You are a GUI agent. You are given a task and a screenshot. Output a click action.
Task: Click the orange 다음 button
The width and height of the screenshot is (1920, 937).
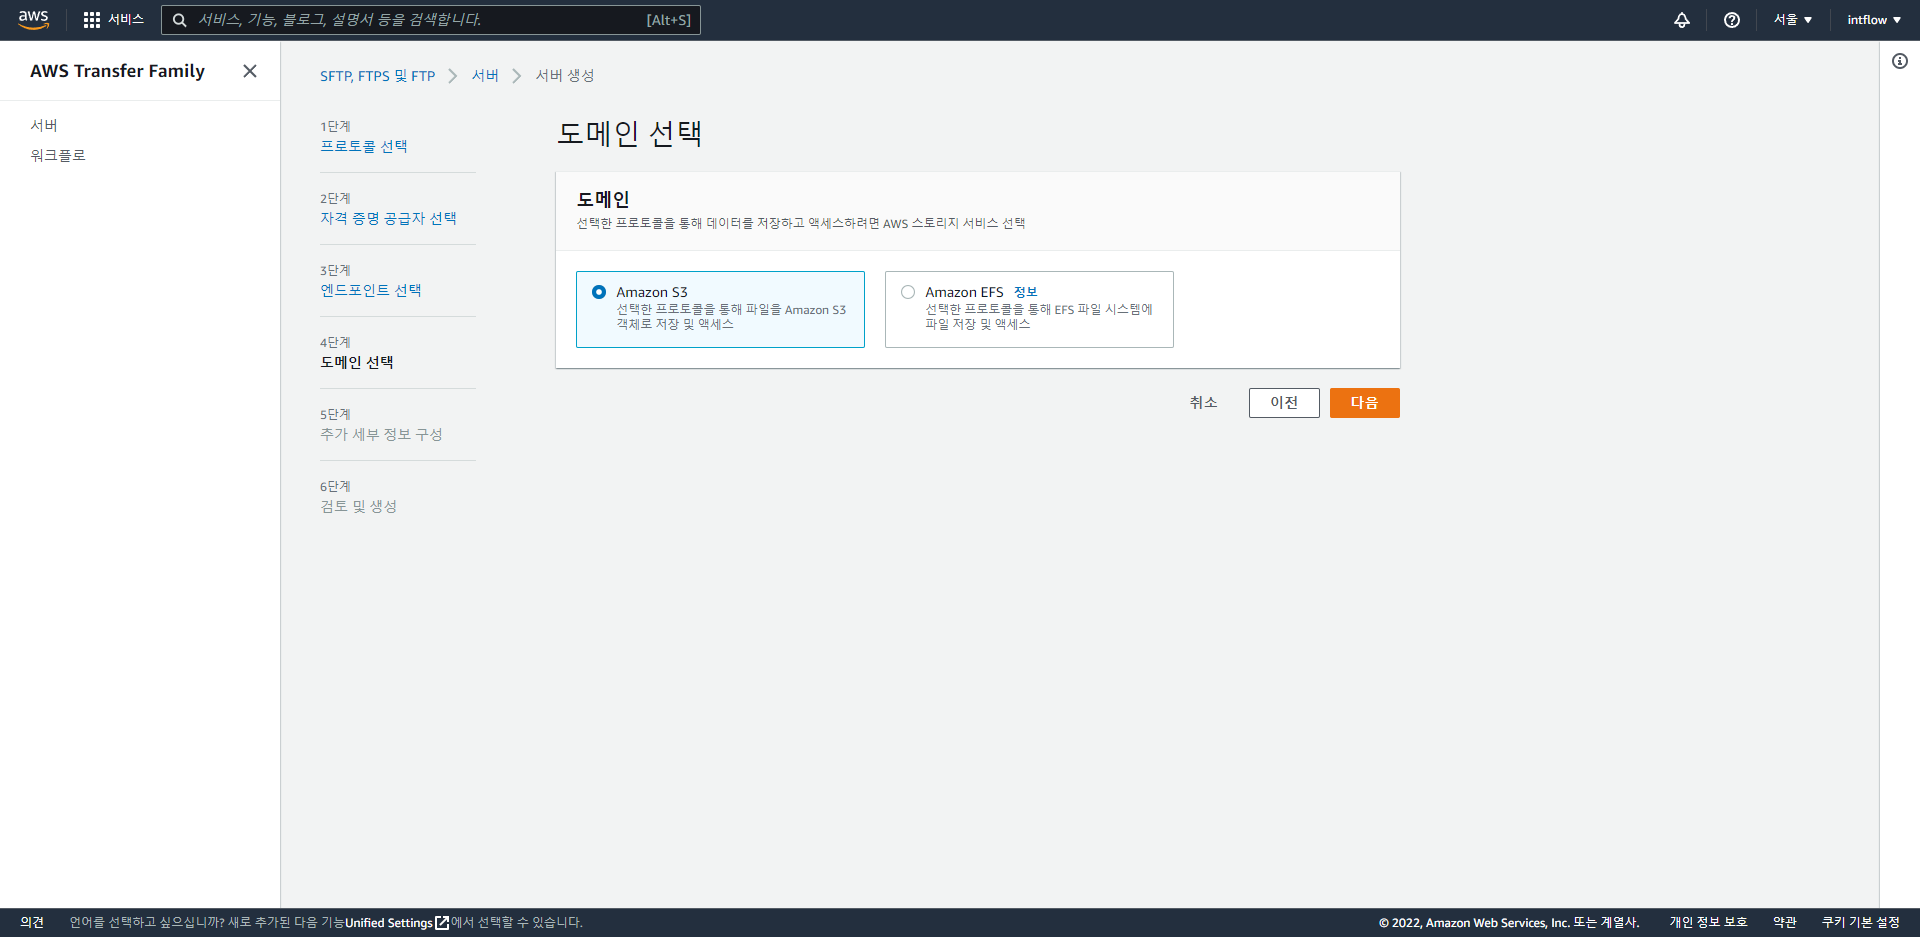click(x=1365, y=403)
